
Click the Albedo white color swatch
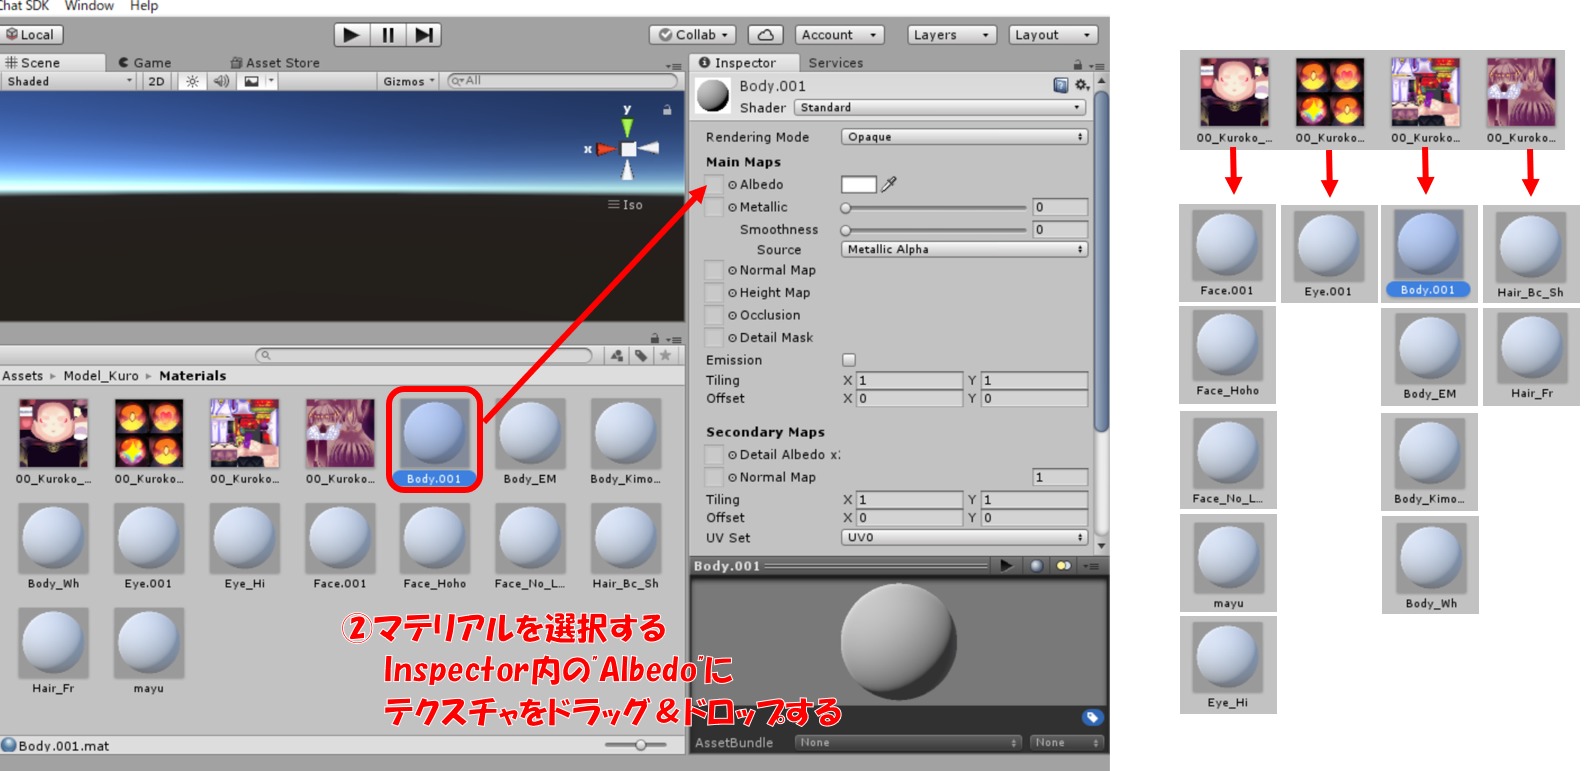click(858, 184)
